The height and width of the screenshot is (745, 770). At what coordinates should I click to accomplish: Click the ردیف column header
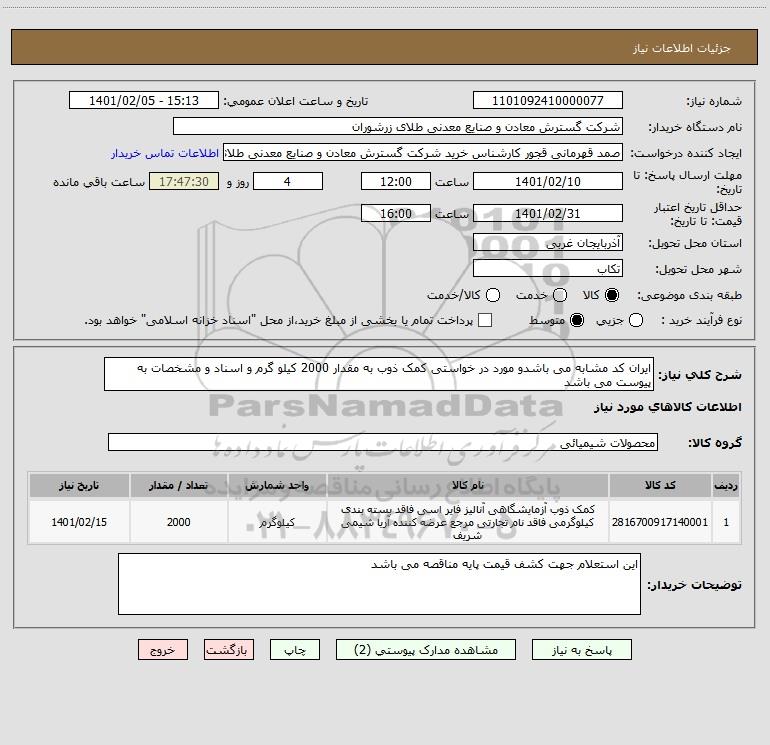point(726,486)
